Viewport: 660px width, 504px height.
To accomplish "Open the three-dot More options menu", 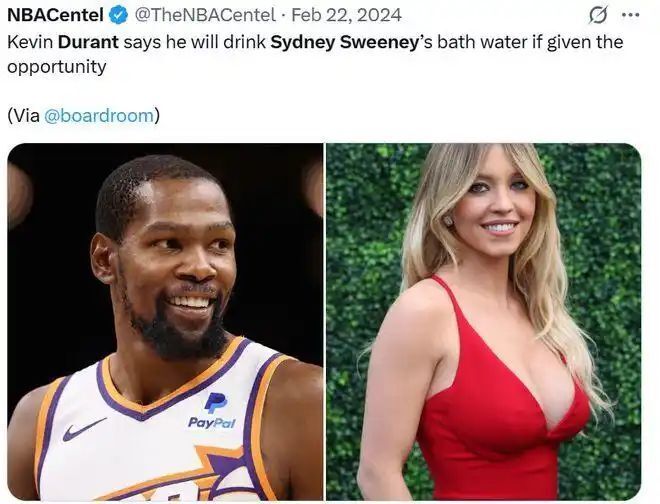I will pos(630,15).
